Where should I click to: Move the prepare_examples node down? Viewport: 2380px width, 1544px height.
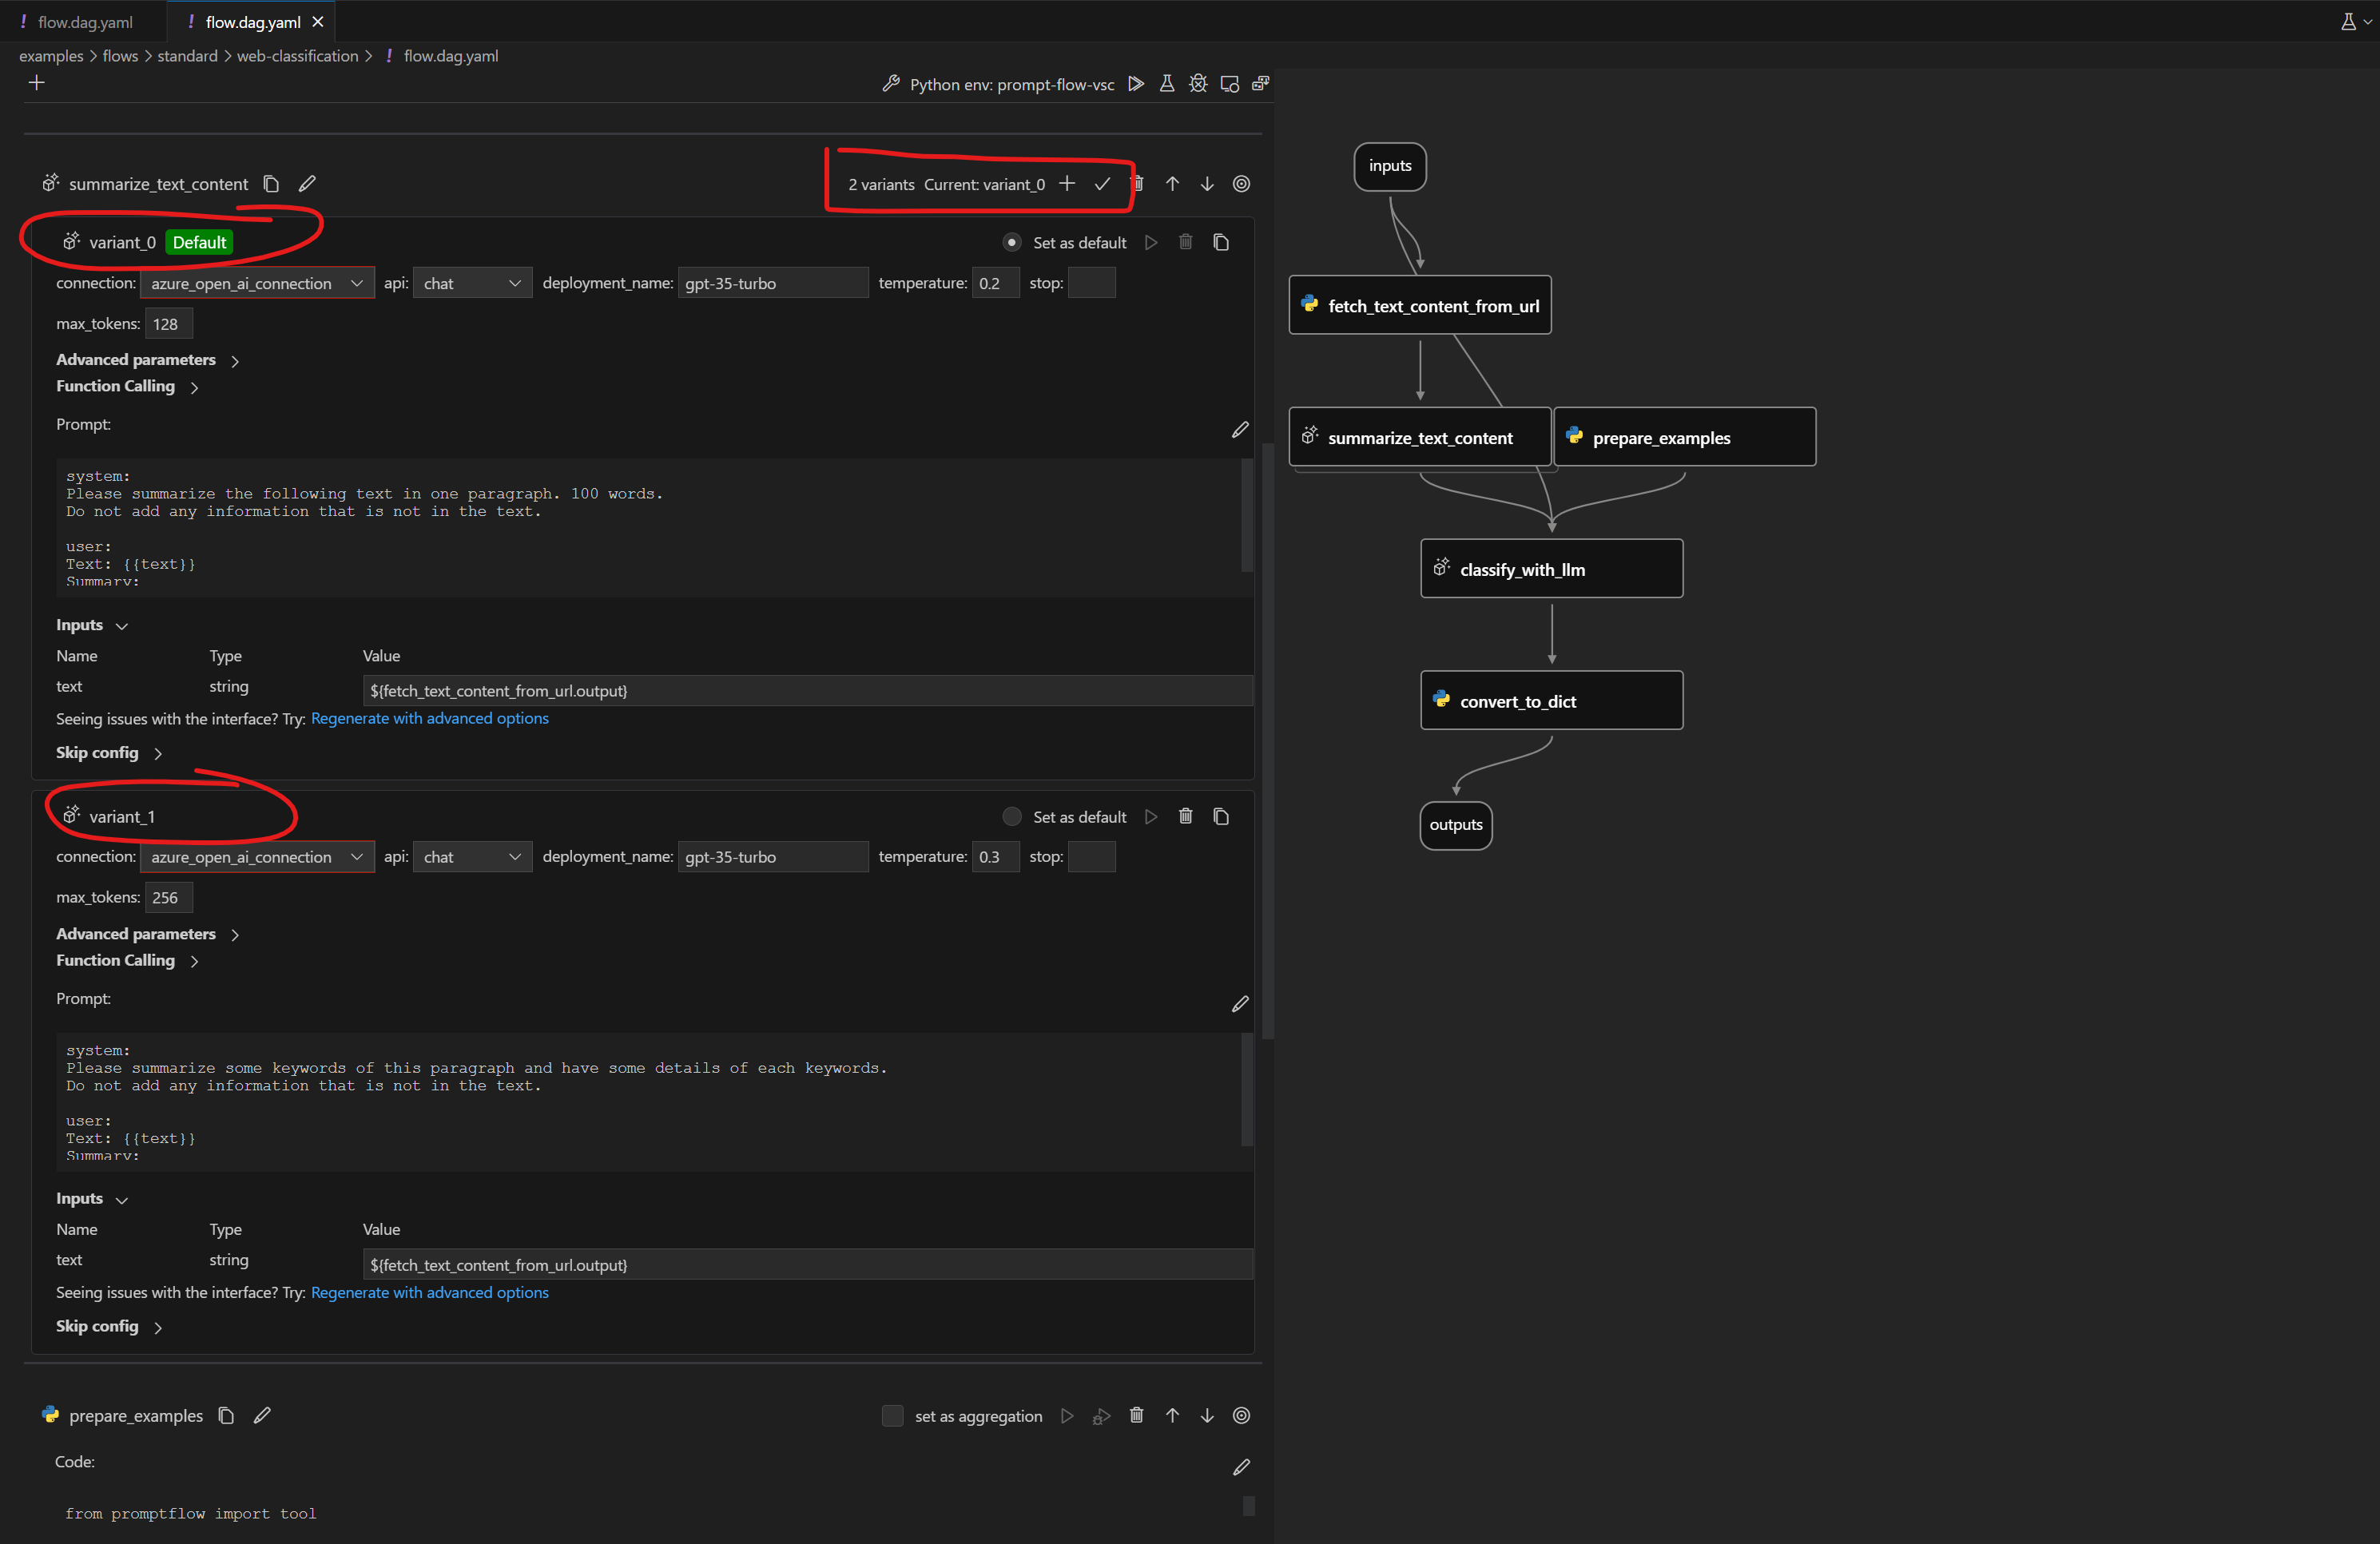pyautogui.click(x=1207, y=1416)
